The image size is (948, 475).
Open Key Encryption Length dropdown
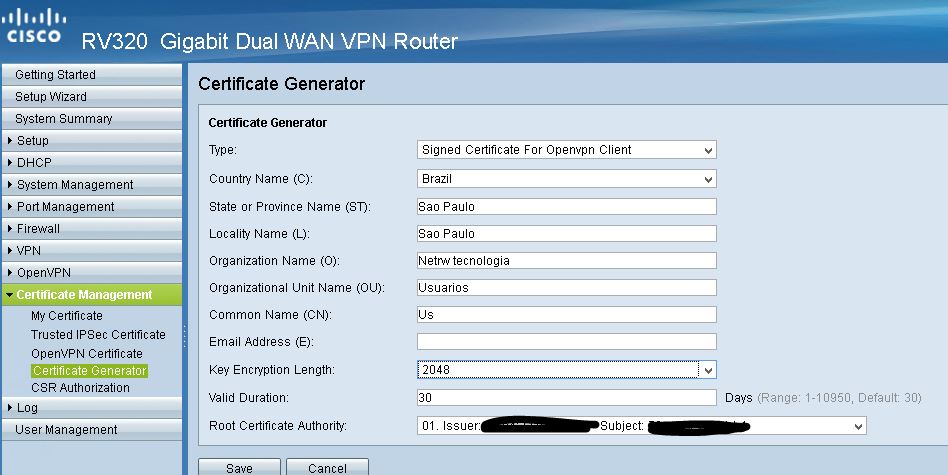[x=567, y=369]
